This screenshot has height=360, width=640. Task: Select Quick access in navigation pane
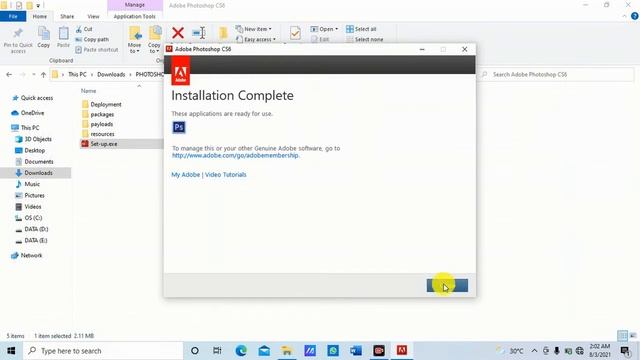click(x=33, y=98)
